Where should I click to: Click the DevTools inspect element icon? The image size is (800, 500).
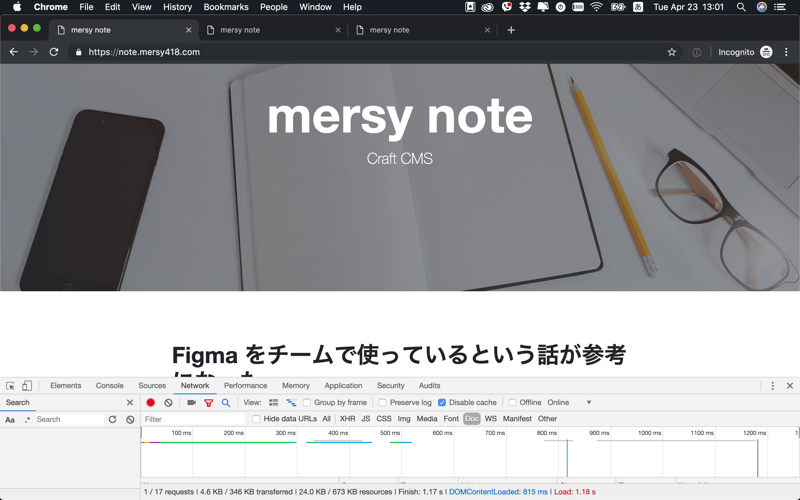coord(10,386)
